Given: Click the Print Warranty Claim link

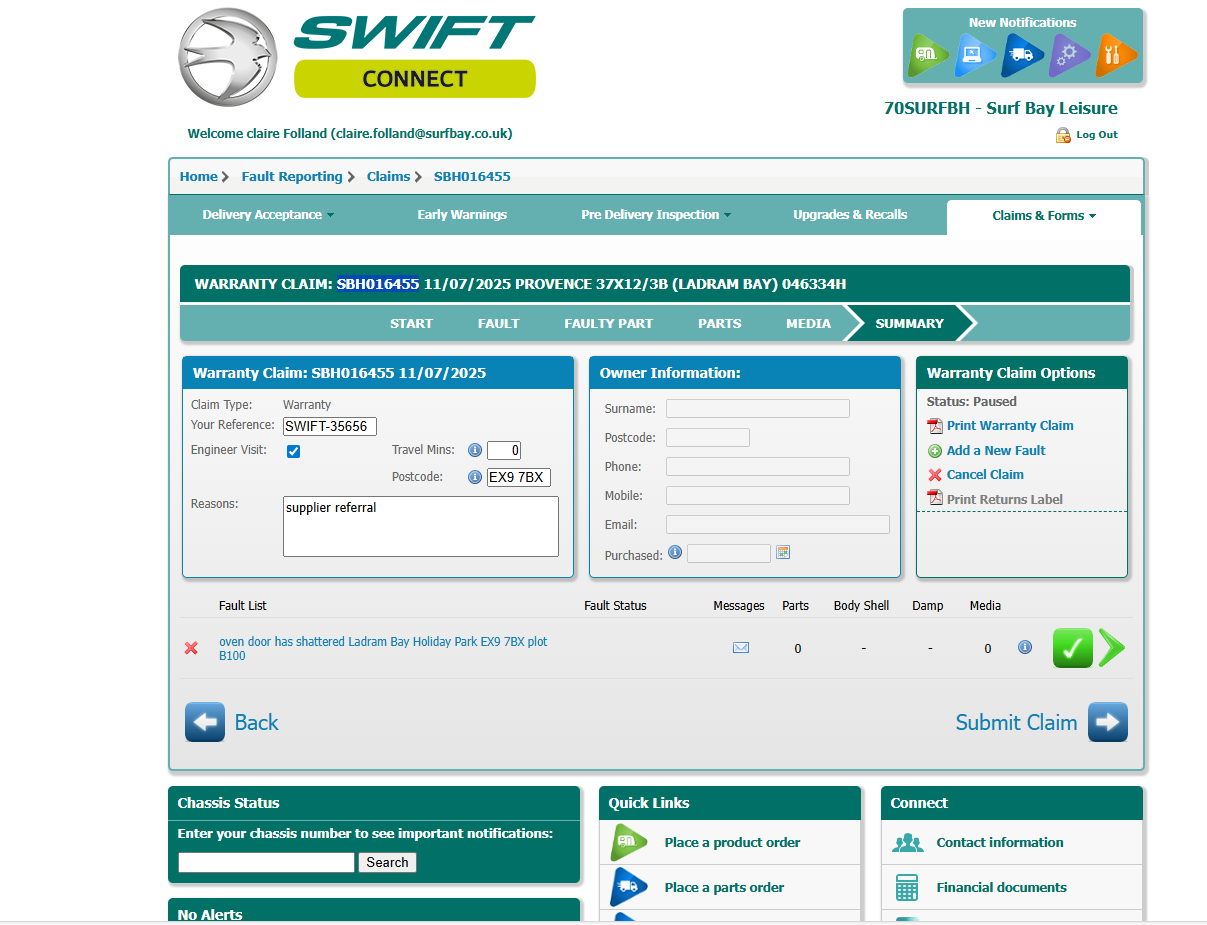Looking at the screenshot, I should click(1010, 426).
